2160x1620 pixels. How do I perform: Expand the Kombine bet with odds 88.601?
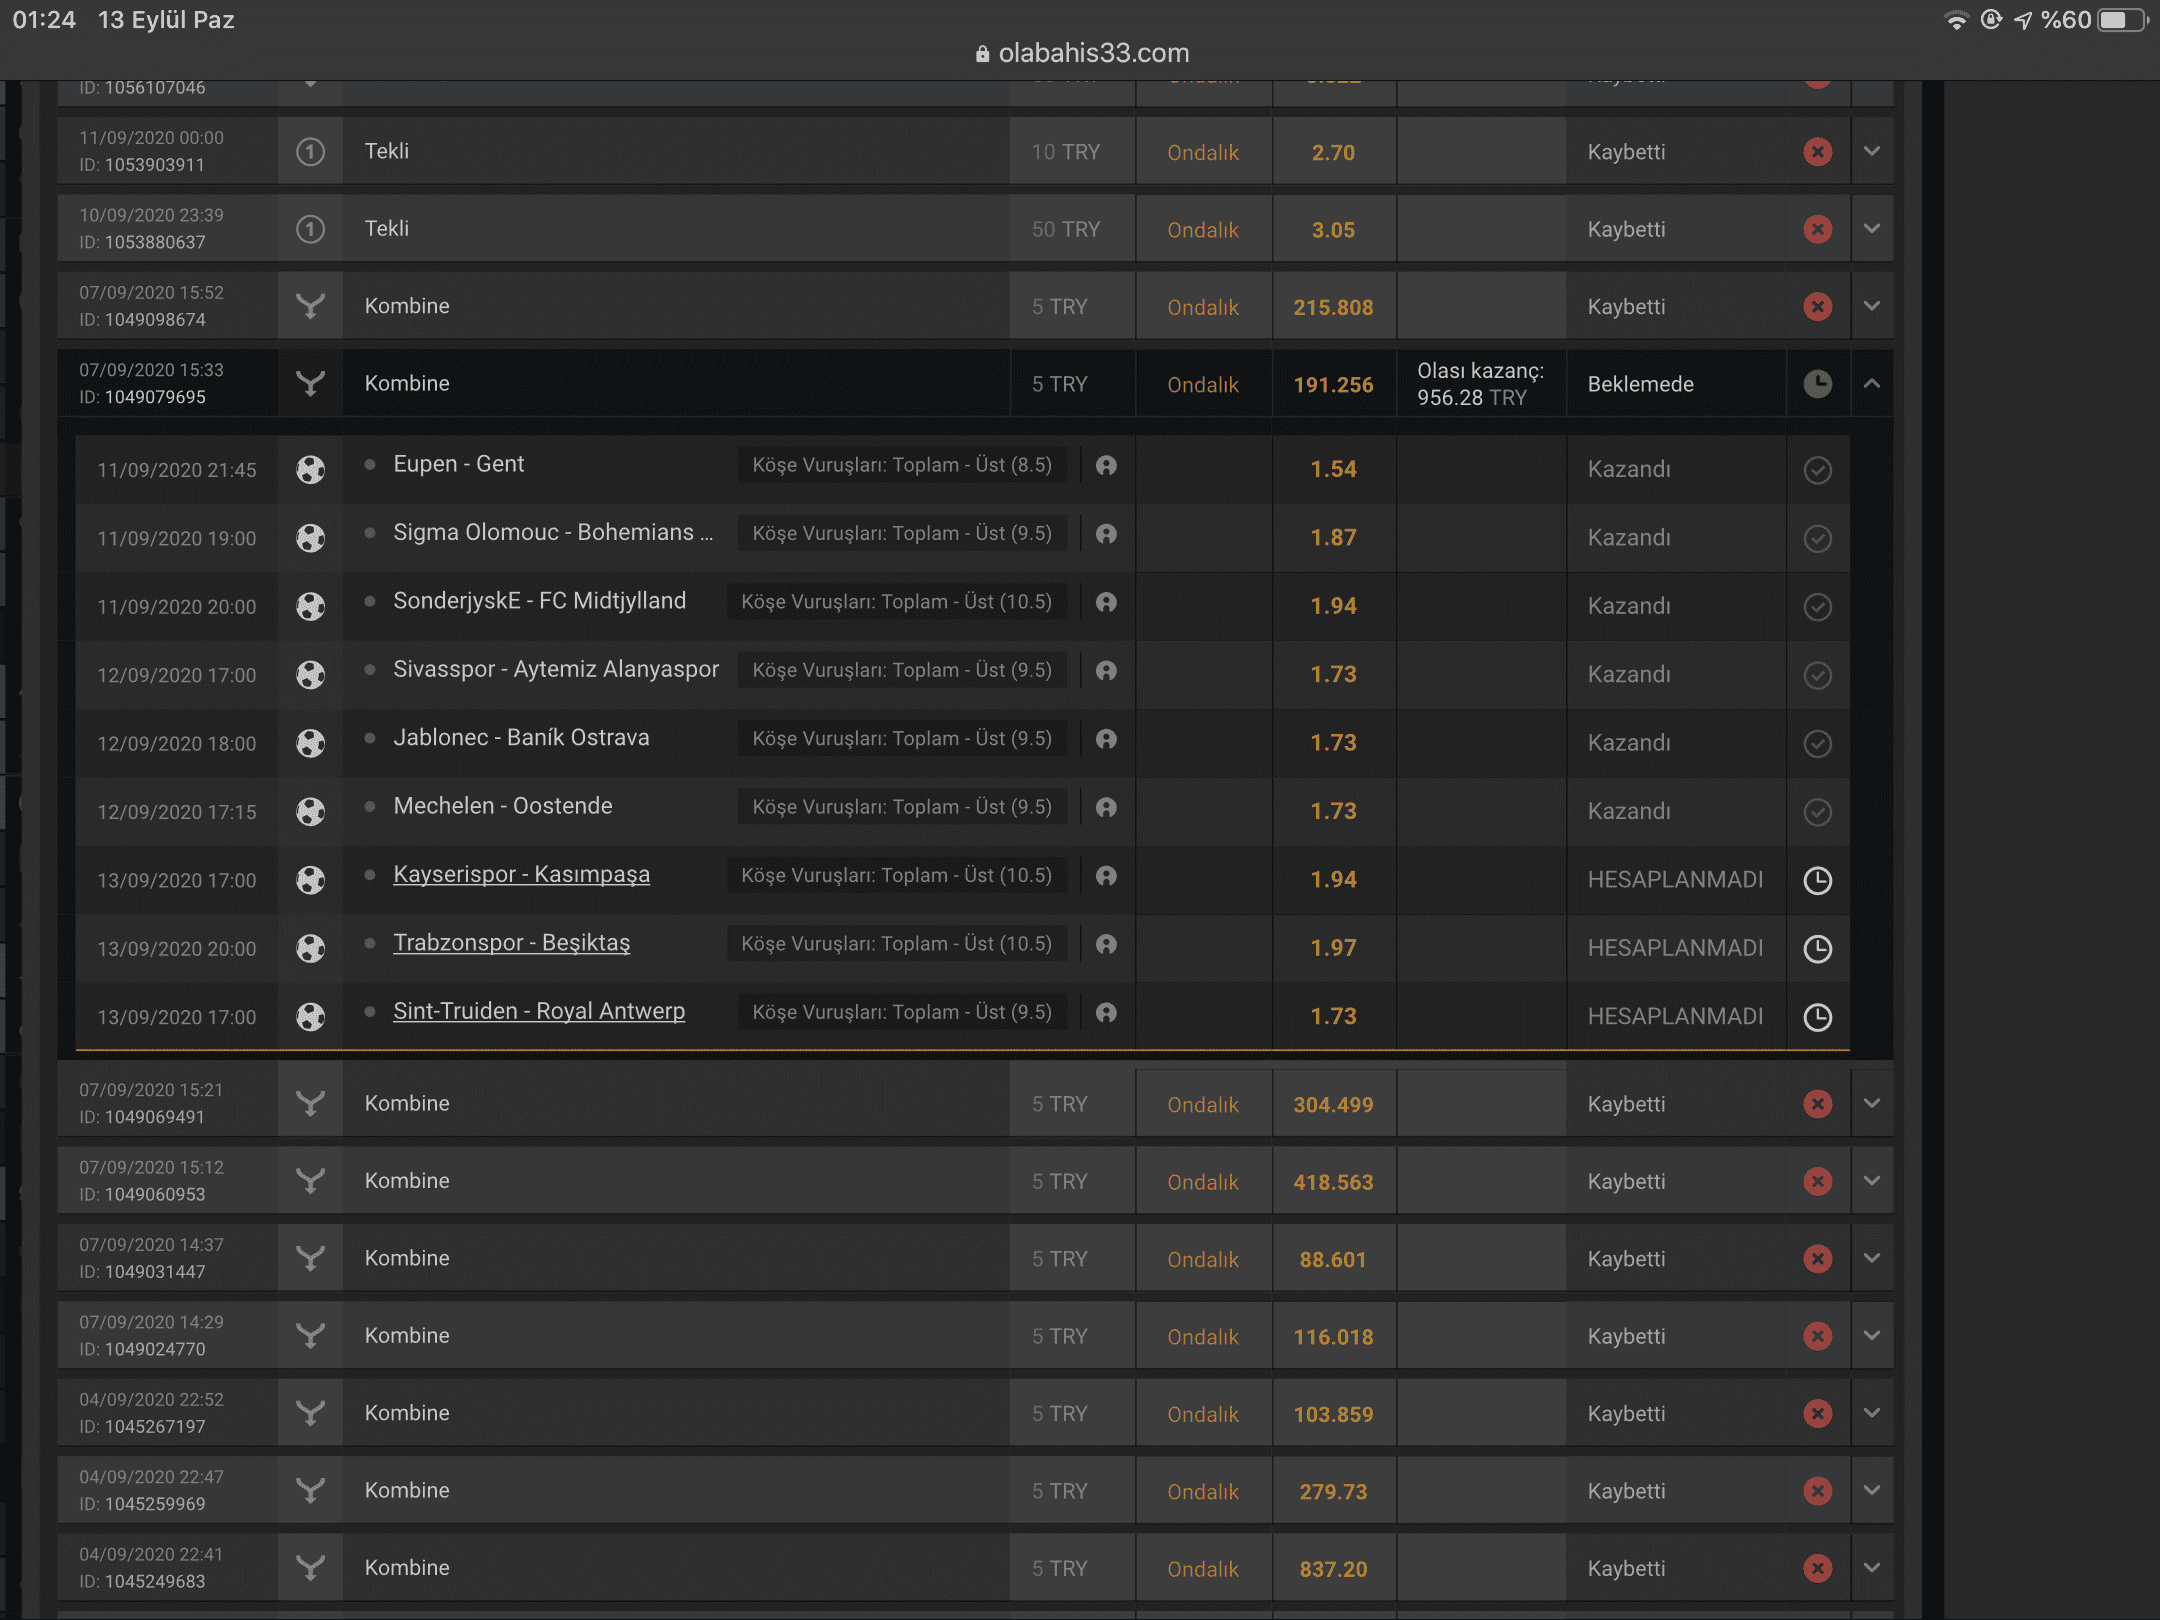point(1872,1258)
